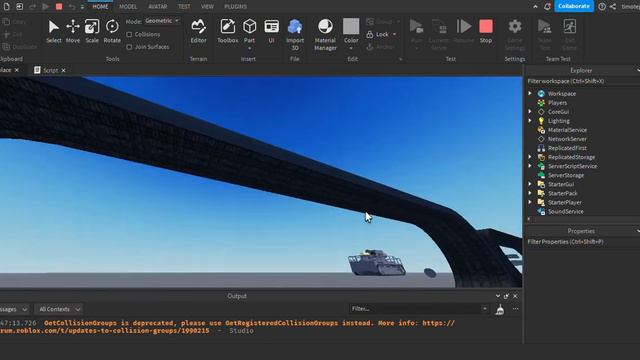
Task: Click the Color swatch
Action: pyautogui.click(x=351, y=26)
